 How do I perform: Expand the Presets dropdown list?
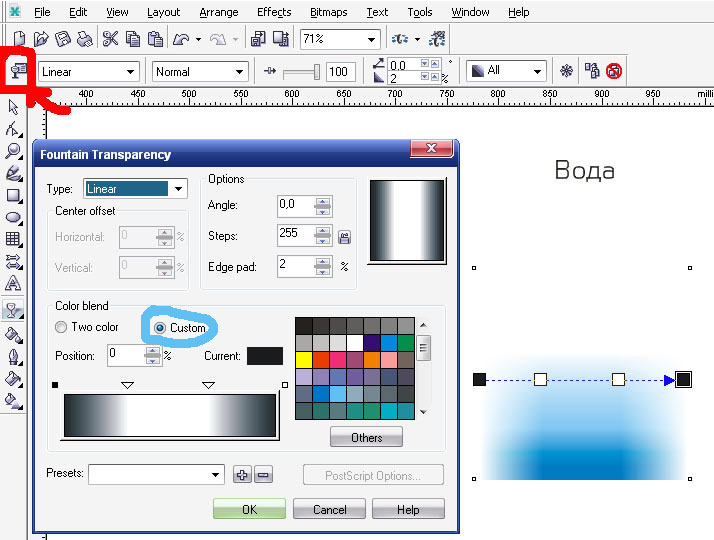coord(156,474)
